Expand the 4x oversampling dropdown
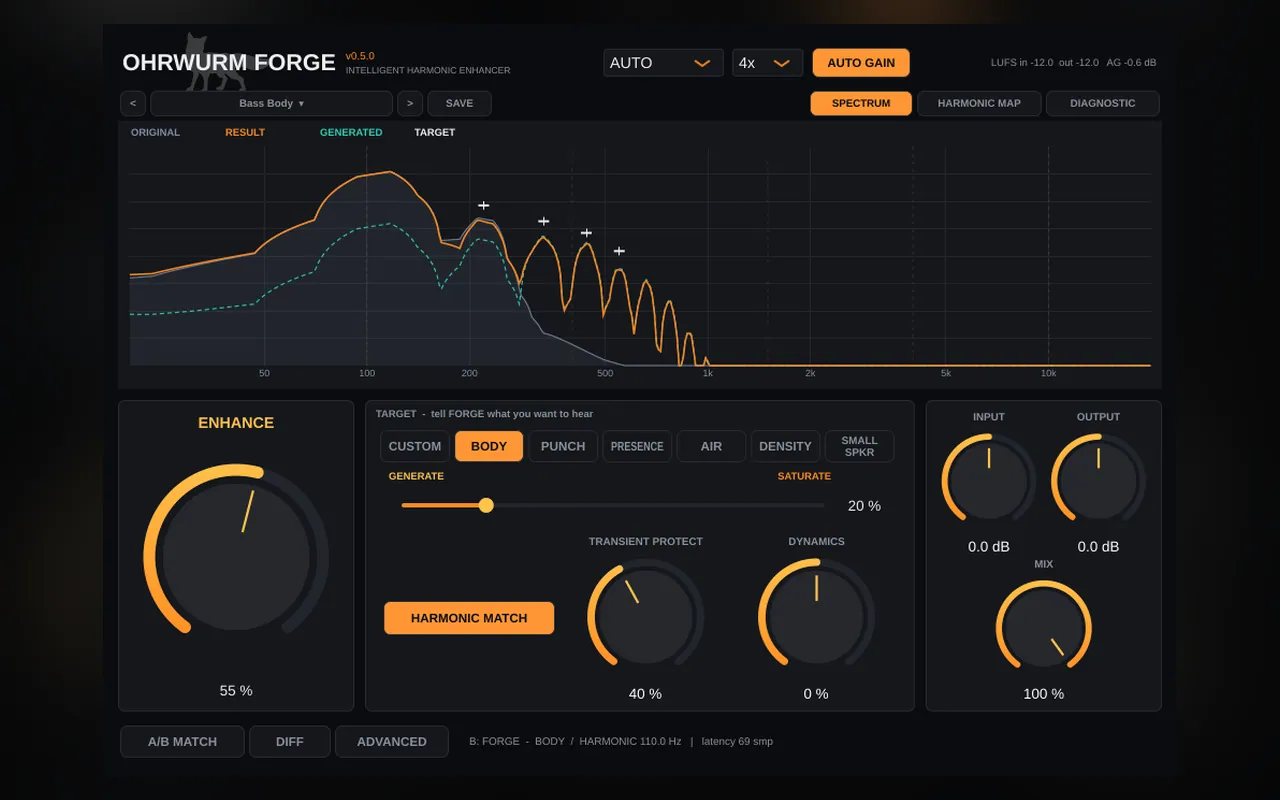Screen dimensions: 1280x800 tap(767, 63)
